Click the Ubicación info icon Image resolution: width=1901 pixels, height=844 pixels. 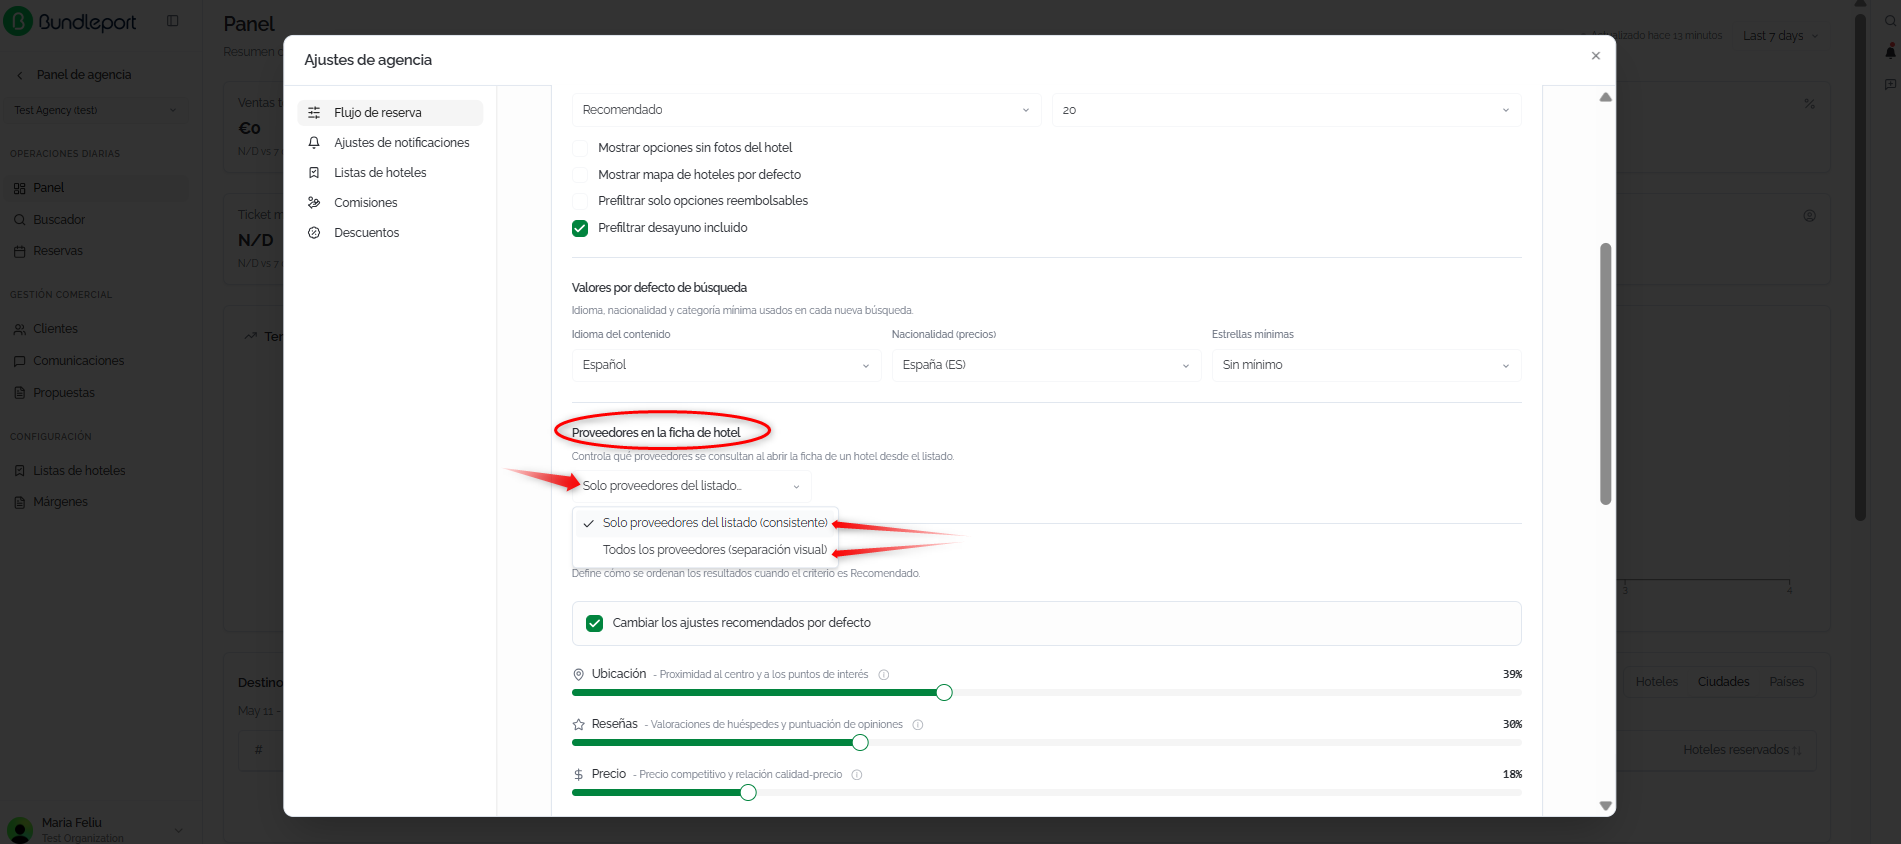pyautogui.click(x=884, y=675)
